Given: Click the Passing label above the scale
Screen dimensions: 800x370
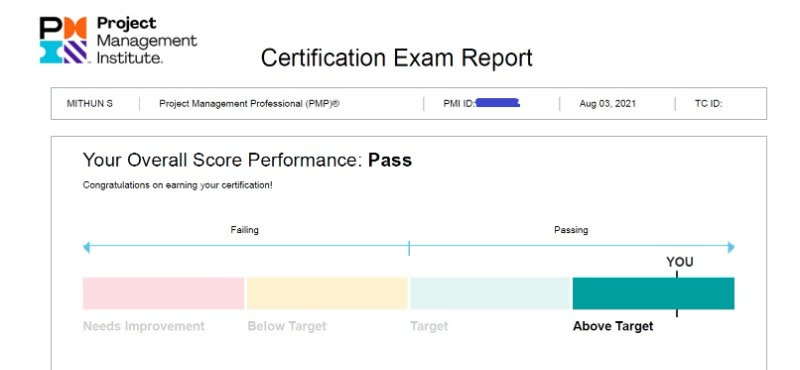Looking at the screenshot, I should click(x=571, y=230).
